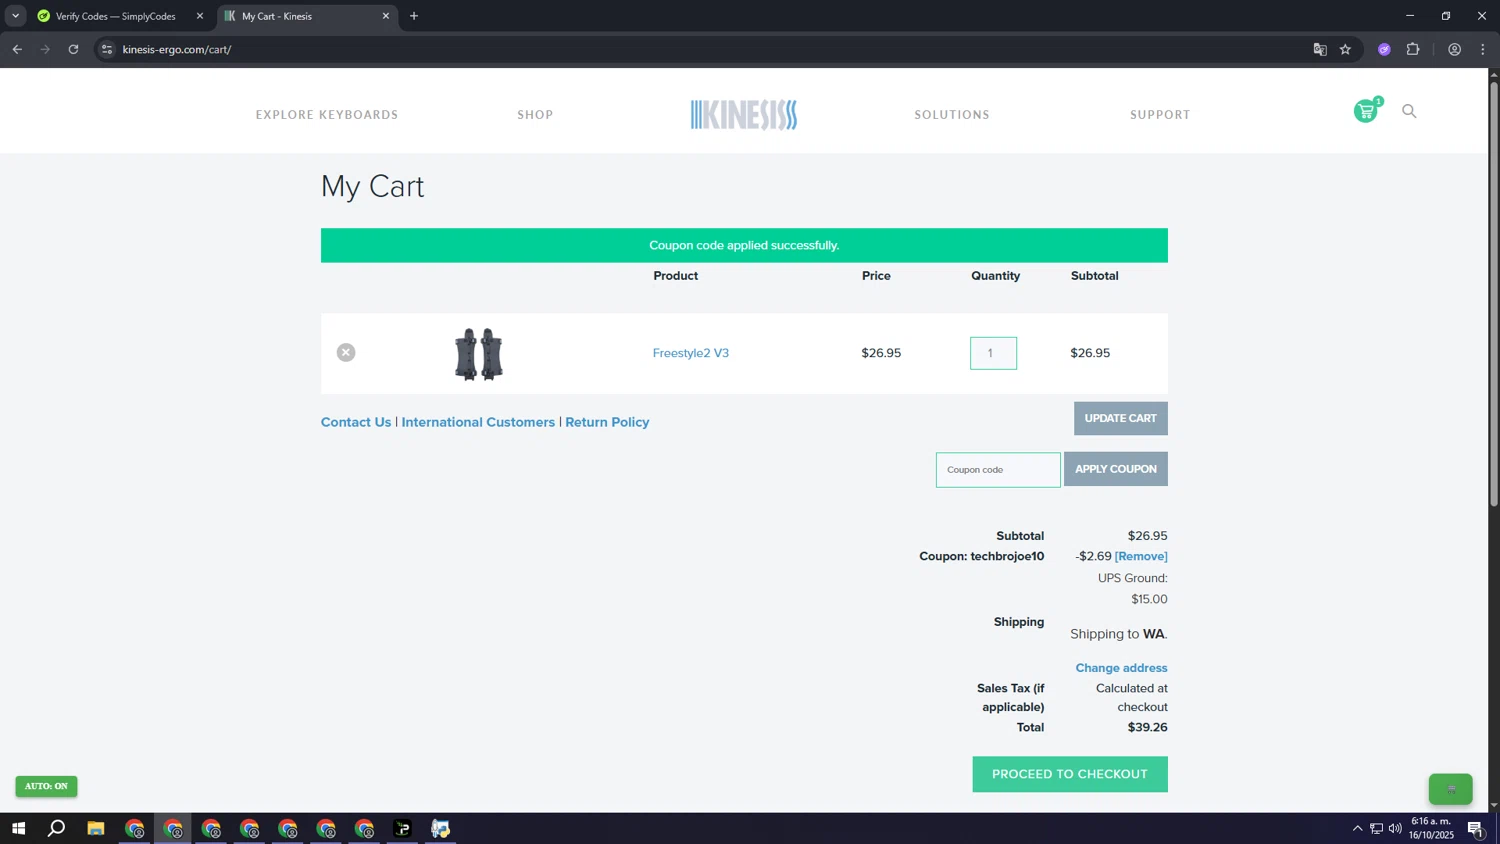
Task: Open the Freestyle2 V3 product link
Action: [691, 353]
